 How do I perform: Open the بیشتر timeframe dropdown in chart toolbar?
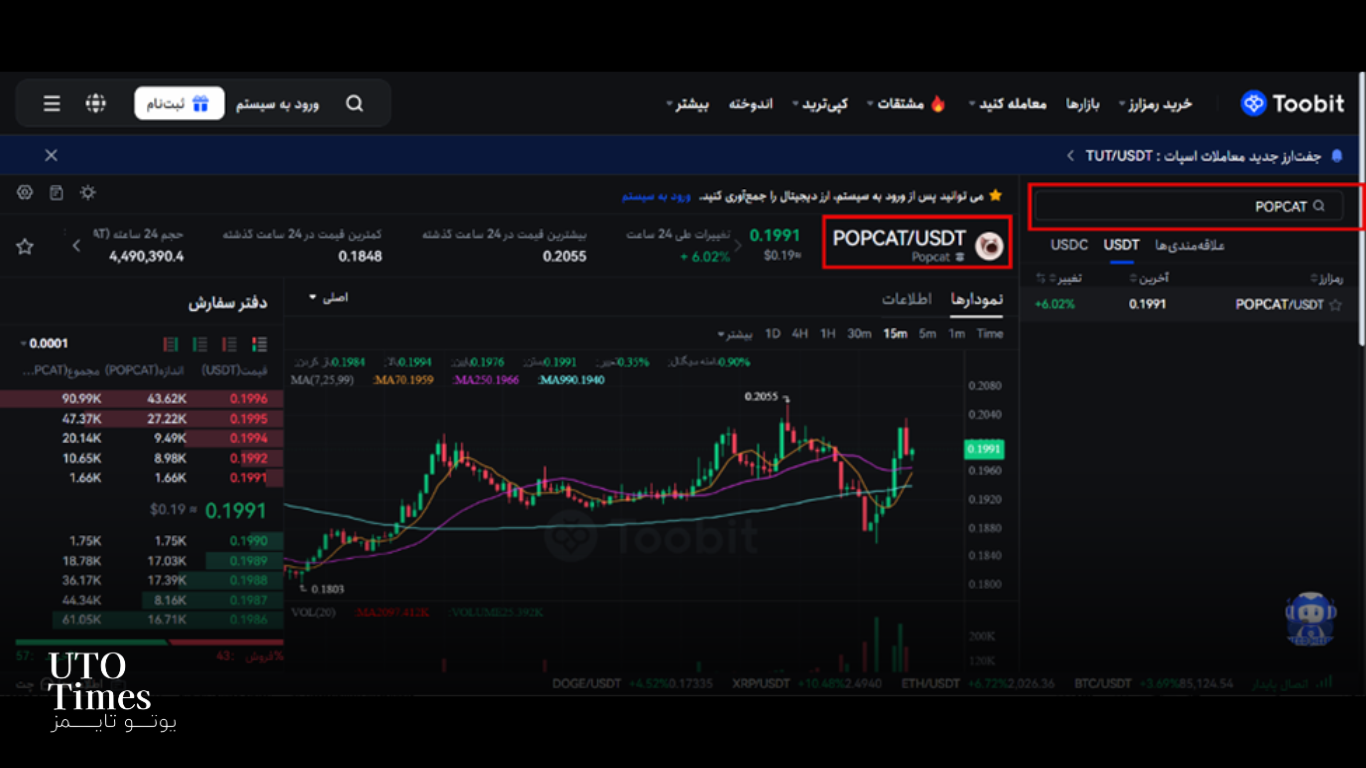(x=735, y=334)
